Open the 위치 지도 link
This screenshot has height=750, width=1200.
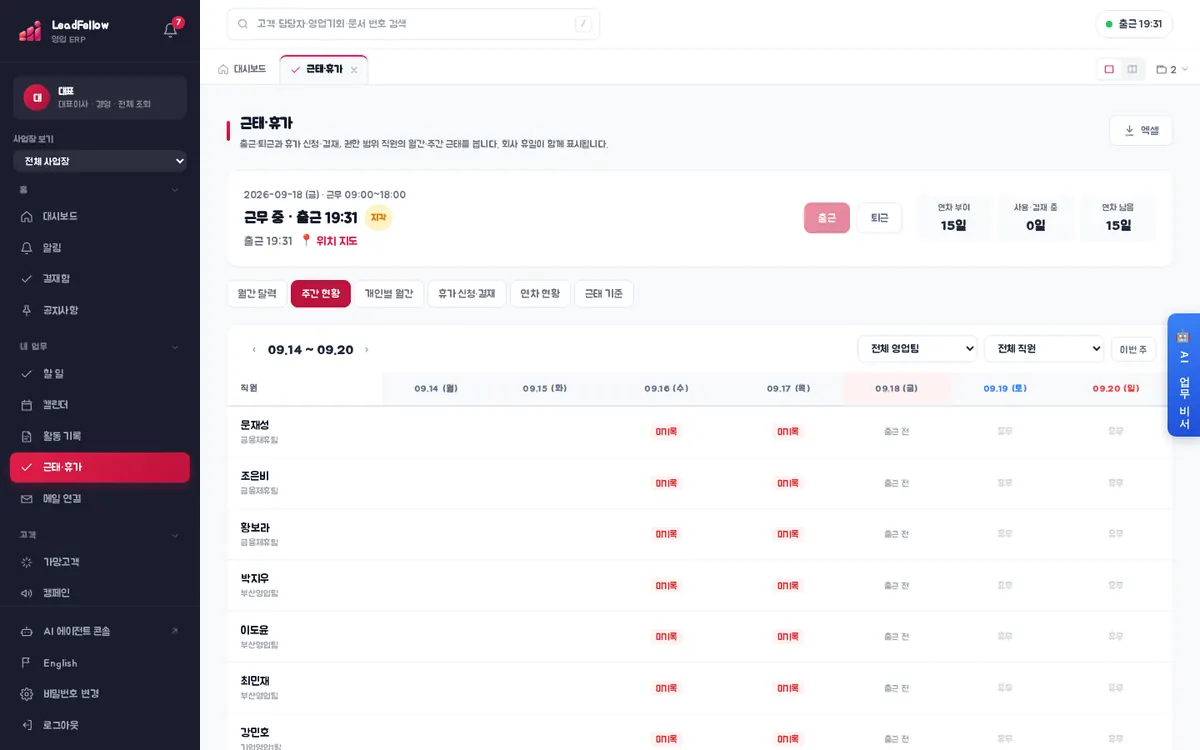pos(336,241)
